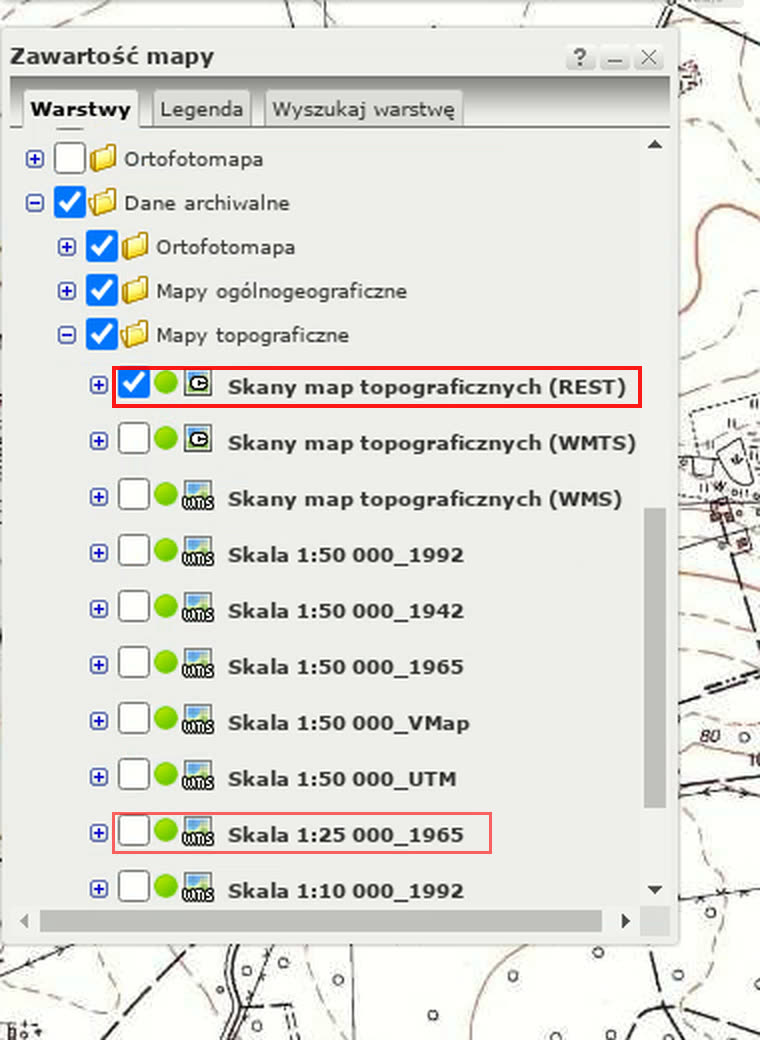Open the help question mark button
This screenshot has width=760, height=1040.
coord(580,58)
